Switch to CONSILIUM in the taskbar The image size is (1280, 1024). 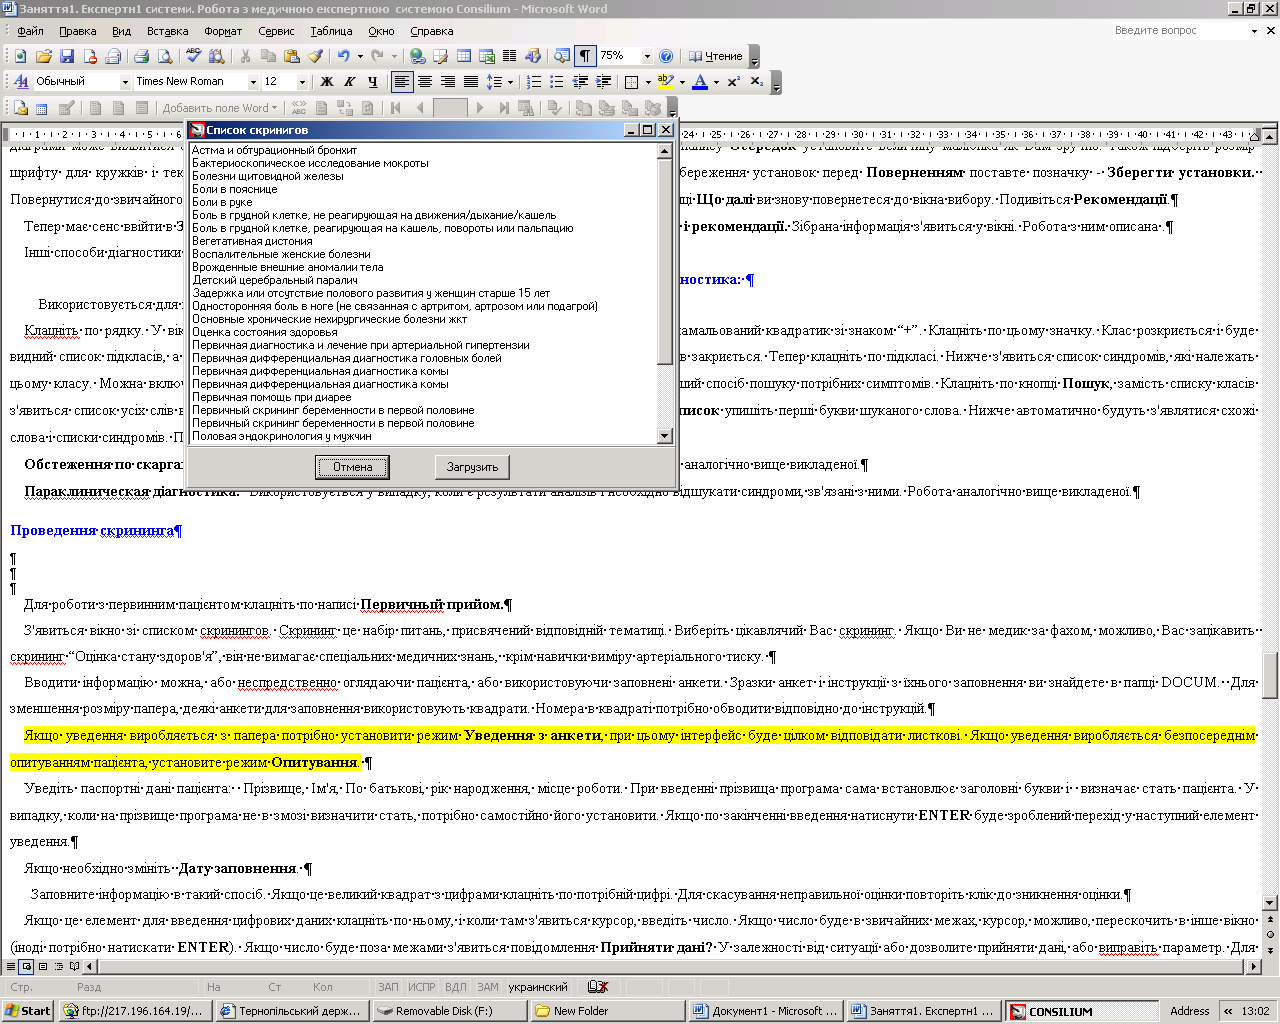(1080, 1011)
